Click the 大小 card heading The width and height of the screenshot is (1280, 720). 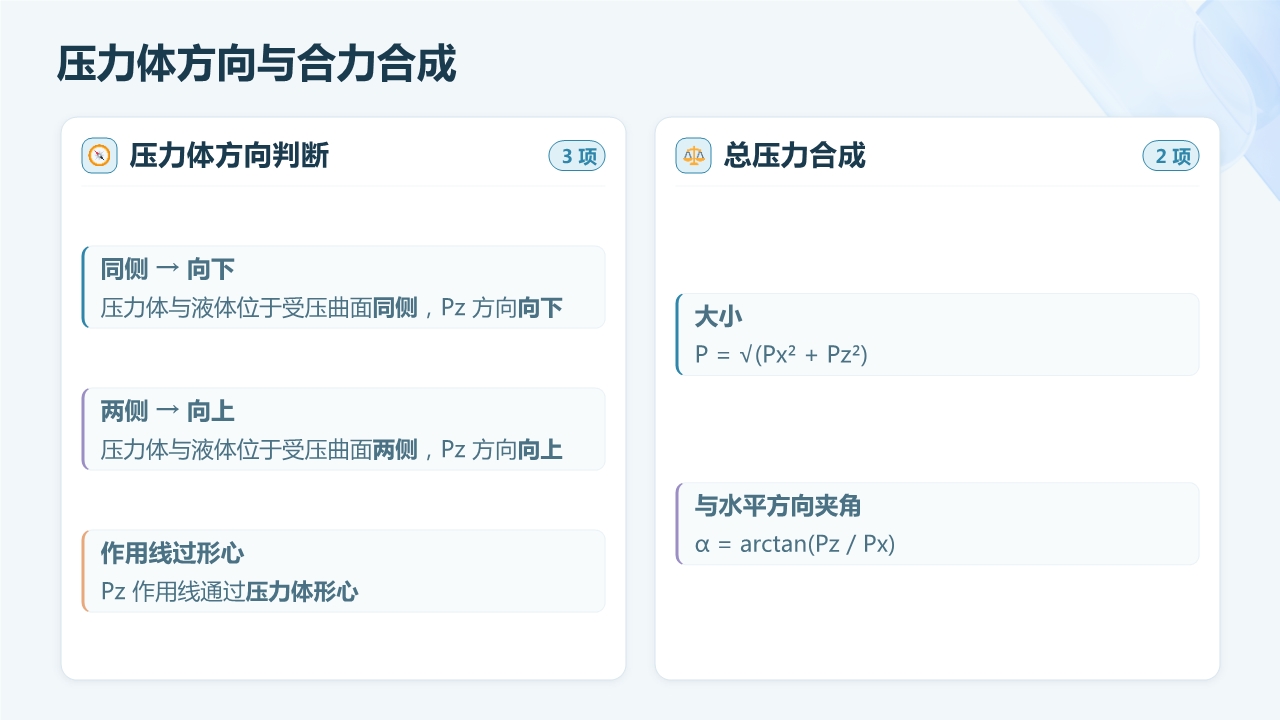click(718, 316)
